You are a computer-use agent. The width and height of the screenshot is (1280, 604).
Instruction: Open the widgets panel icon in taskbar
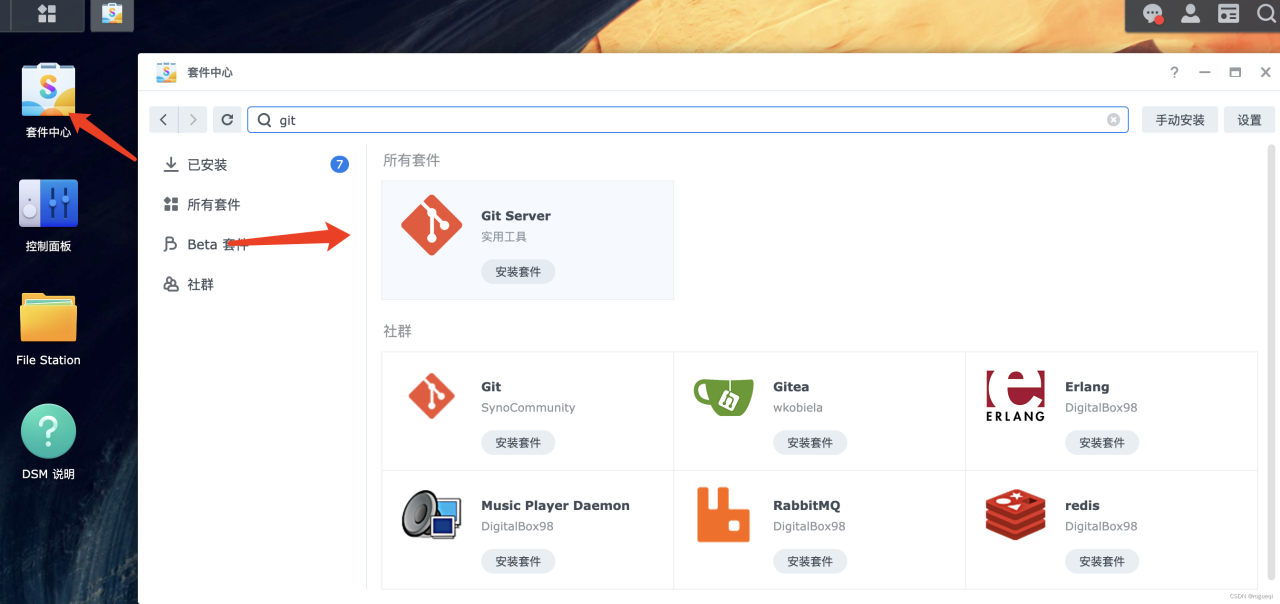(x=1228, y=14)
